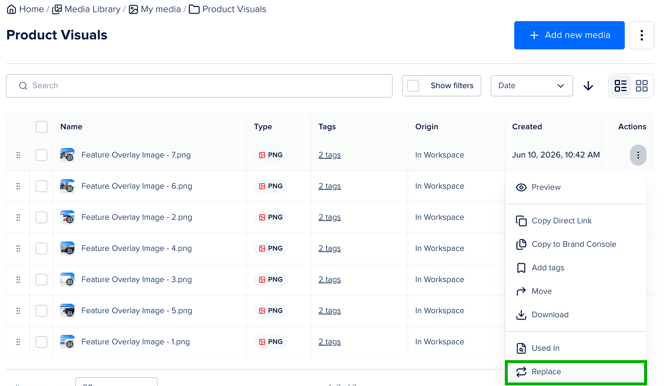Click thumbnail of Feature Overlay Image - 5.png
Screen dimensions: 670x386
(67, 311)
